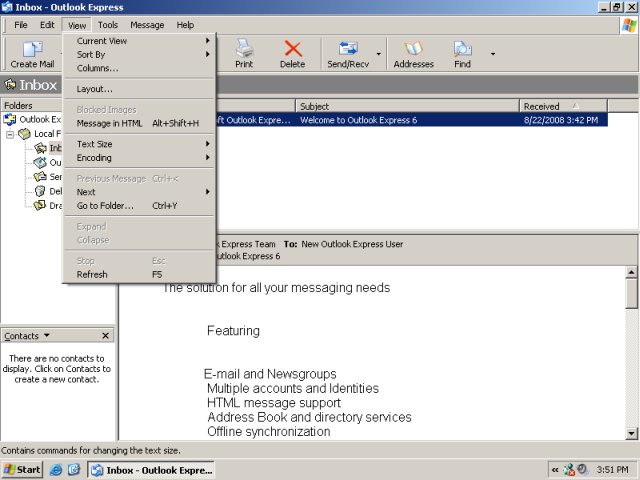Select the Outbox folder icon in tree
The image size is (640, 480).
click(40, 162)
